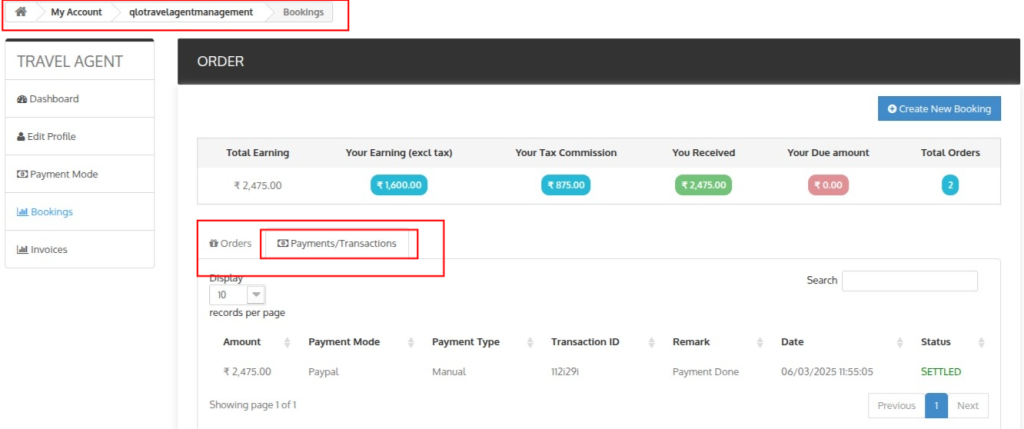
Task: Open qlotravelagentmanagement breadcrumb link
Action: (x=191, y=12)
